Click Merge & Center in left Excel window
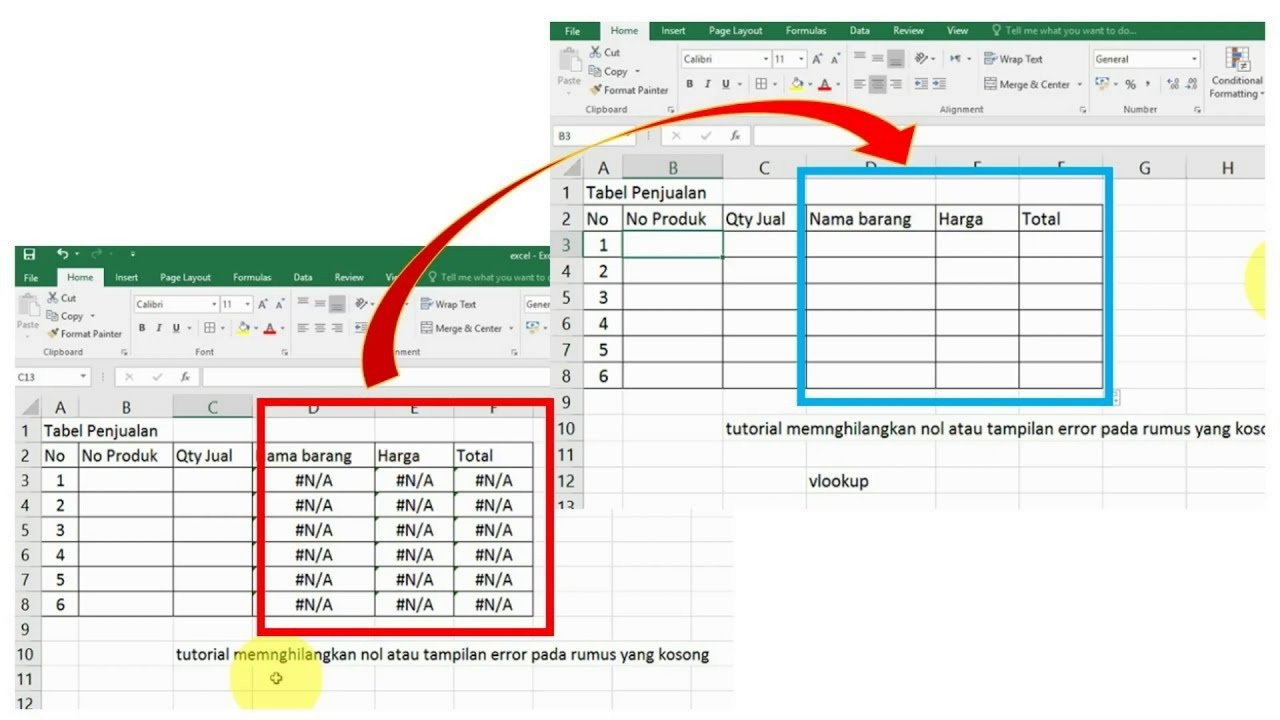This screenshot has width=1280, height=720. pyautogui.click(x=460, y=328)
